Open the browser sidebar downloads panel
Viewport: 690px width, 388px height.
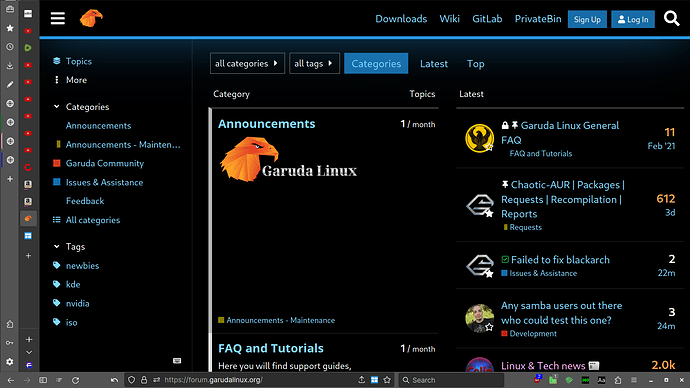tap(10, 66)
